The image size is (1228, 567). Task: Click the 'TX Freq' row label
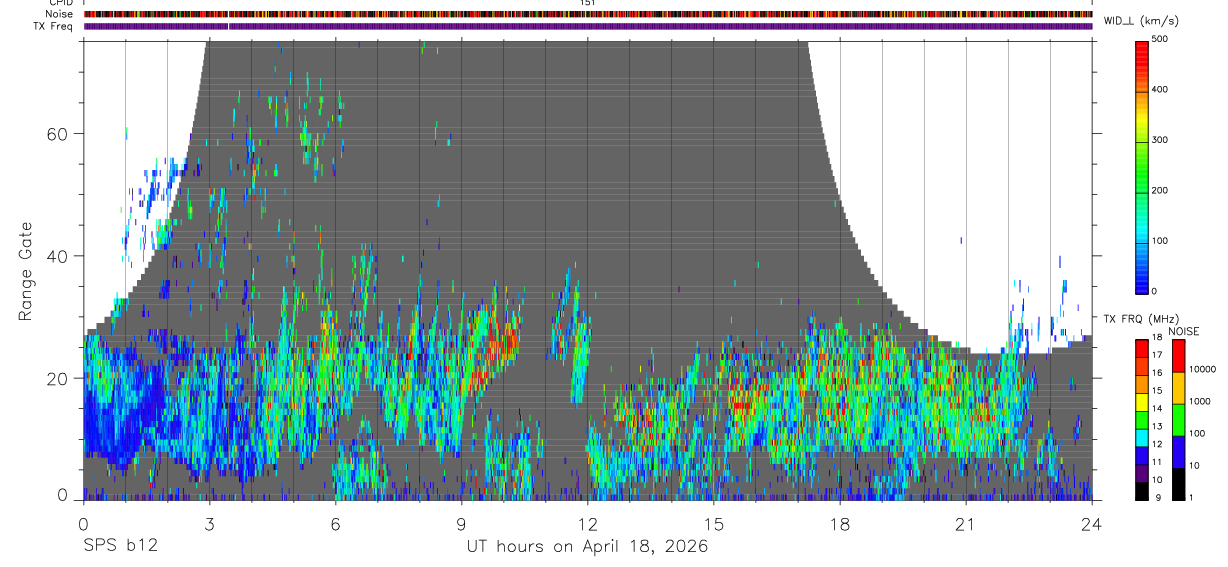pyautogui.click(x=54, y=26)
